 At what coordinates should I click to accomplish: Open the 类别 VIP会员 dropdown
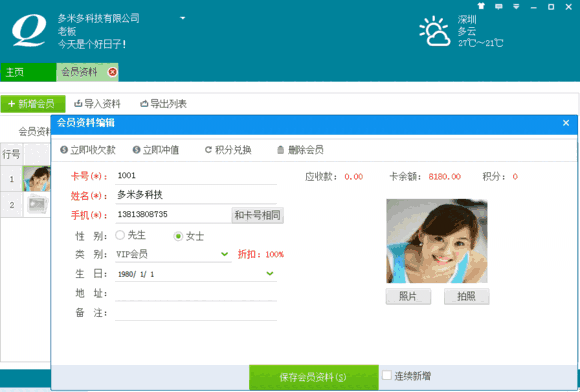[x=173, y=254]
